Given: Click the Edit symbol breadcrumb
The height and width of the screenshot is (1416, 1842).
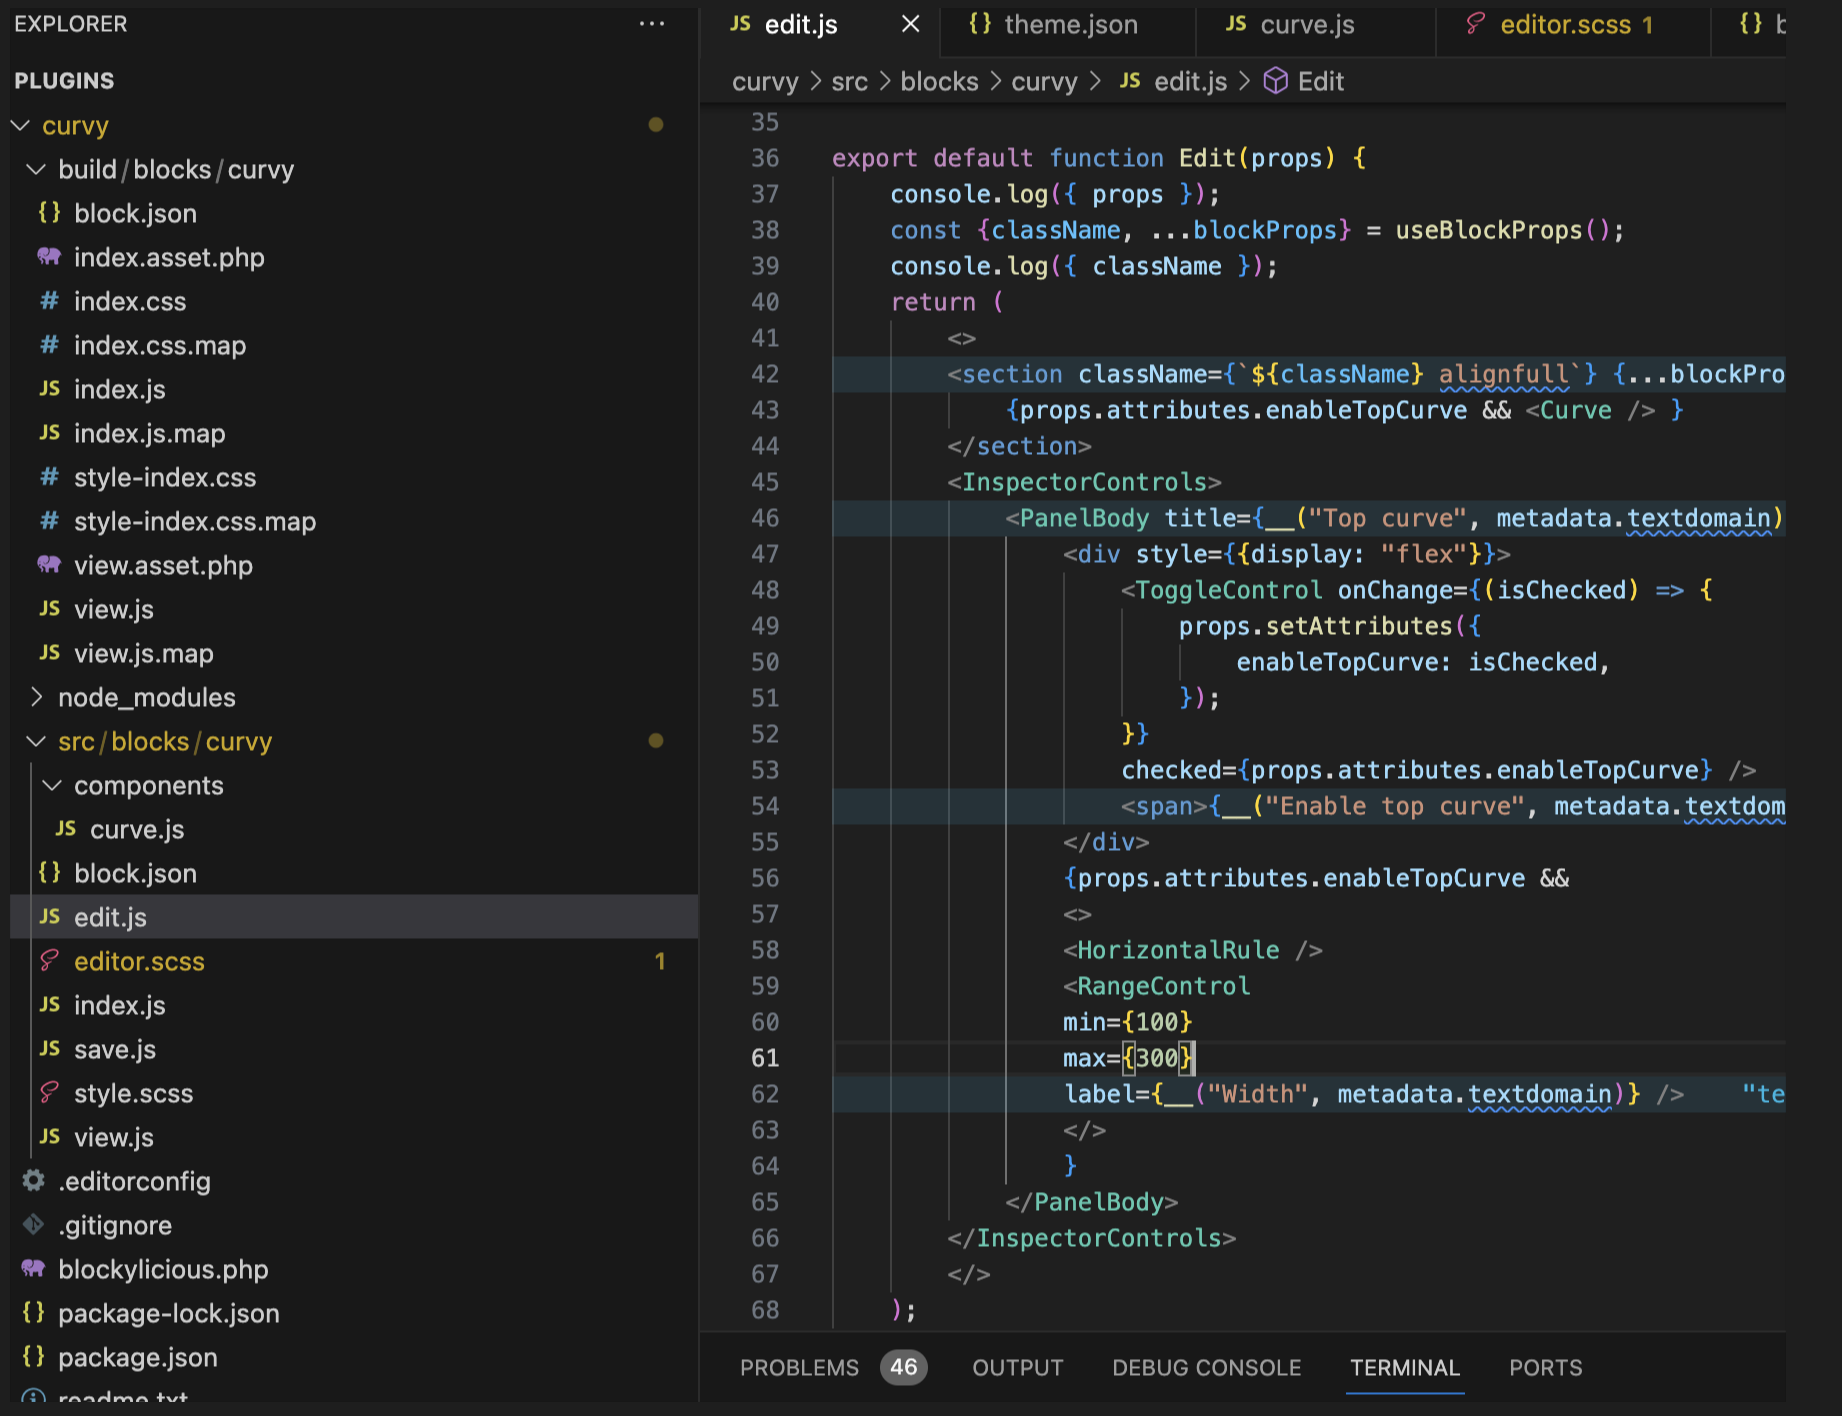Looking at the screenshot, I should 1320,81.
